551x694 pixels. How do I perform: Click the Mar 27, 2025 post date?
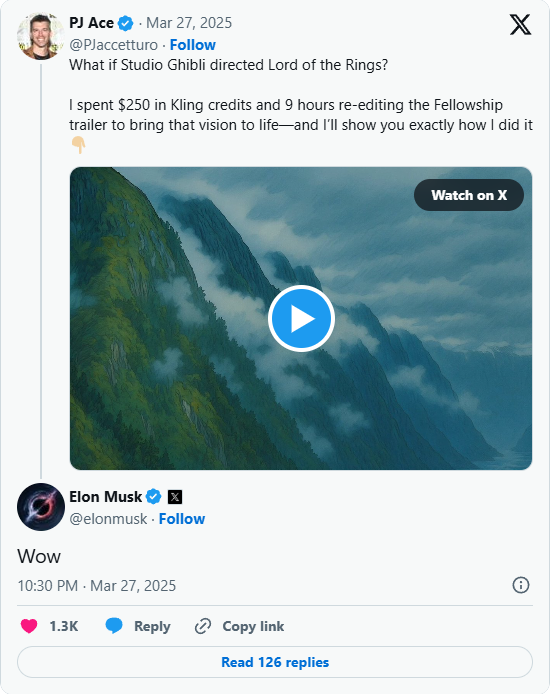[189, 23]
